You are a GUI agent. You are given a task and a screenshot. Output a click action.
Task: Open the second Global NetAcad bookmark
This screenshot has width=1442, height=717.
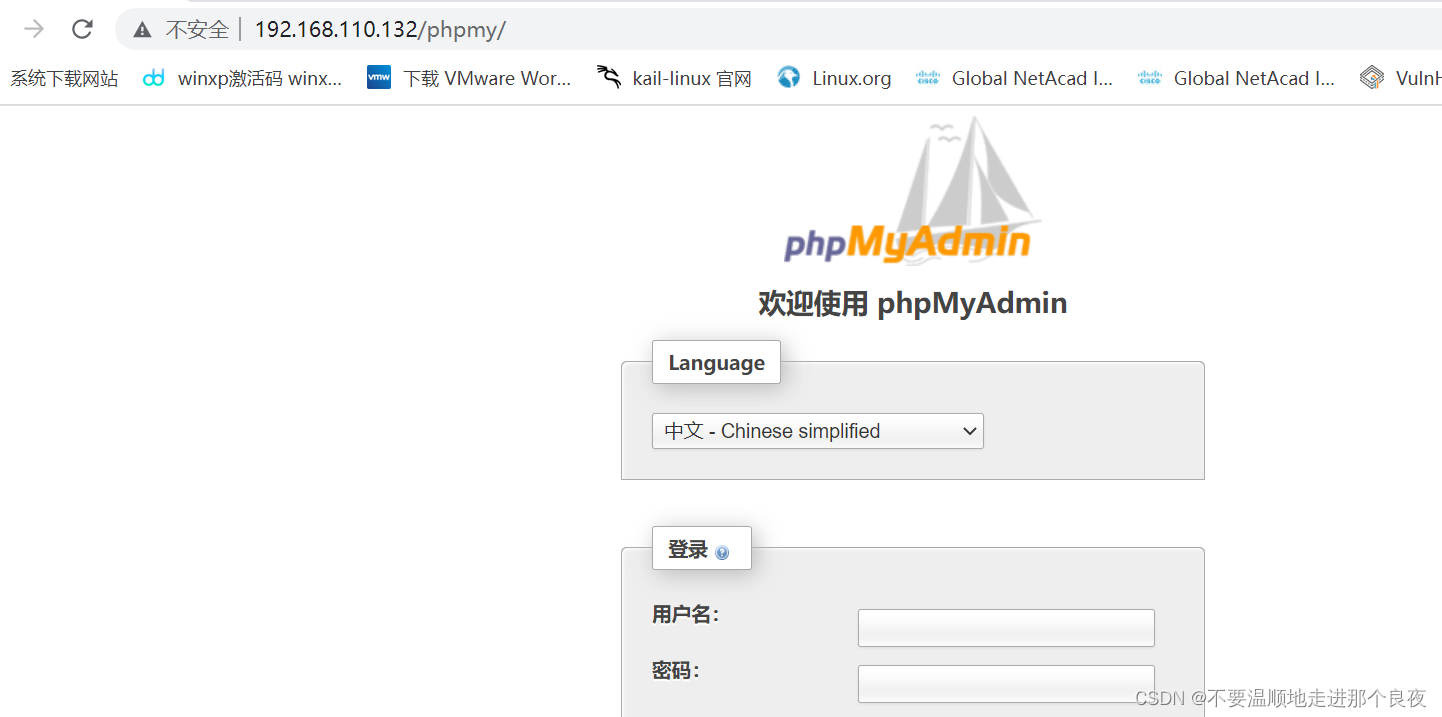[x=1236, y=78]
